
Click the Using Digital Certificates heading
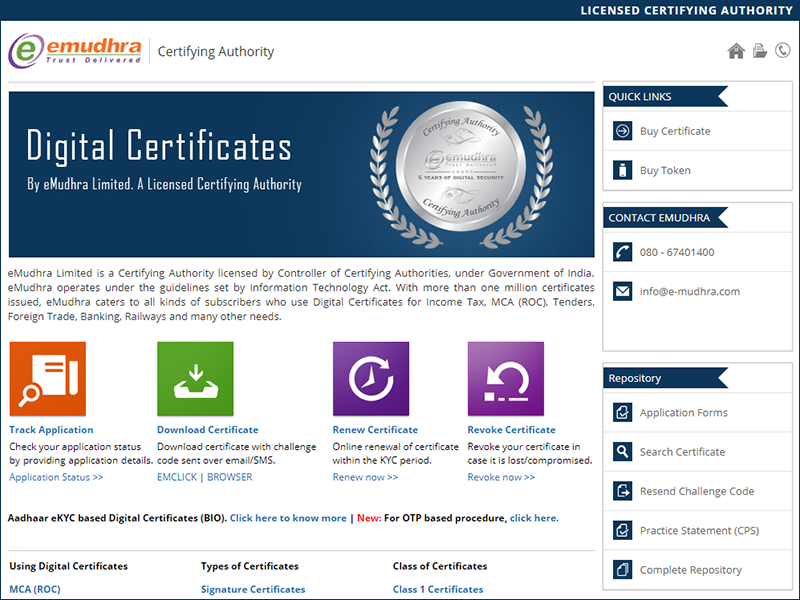[x=68, y=566]
